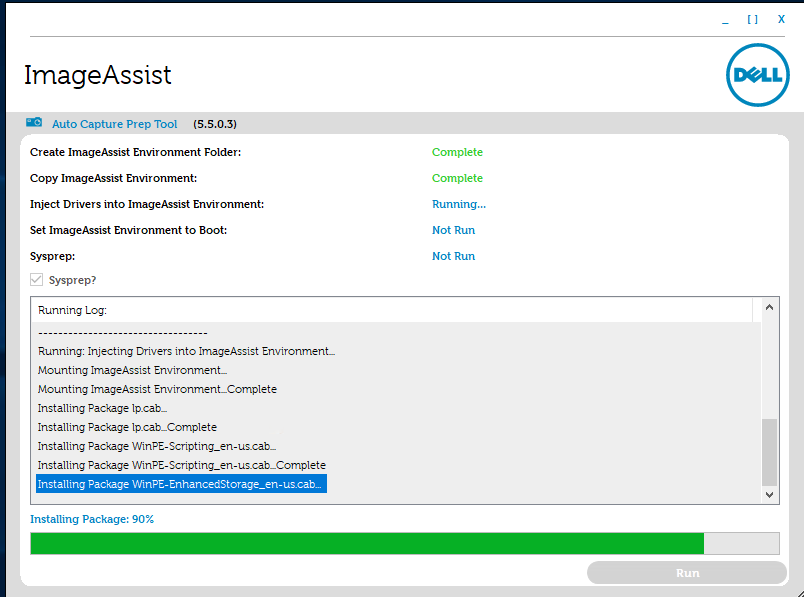Select log line 'Installing Package lp.cab...Complete'
Image resolution: width=804 pixels, height=597 pixels.
127,427
